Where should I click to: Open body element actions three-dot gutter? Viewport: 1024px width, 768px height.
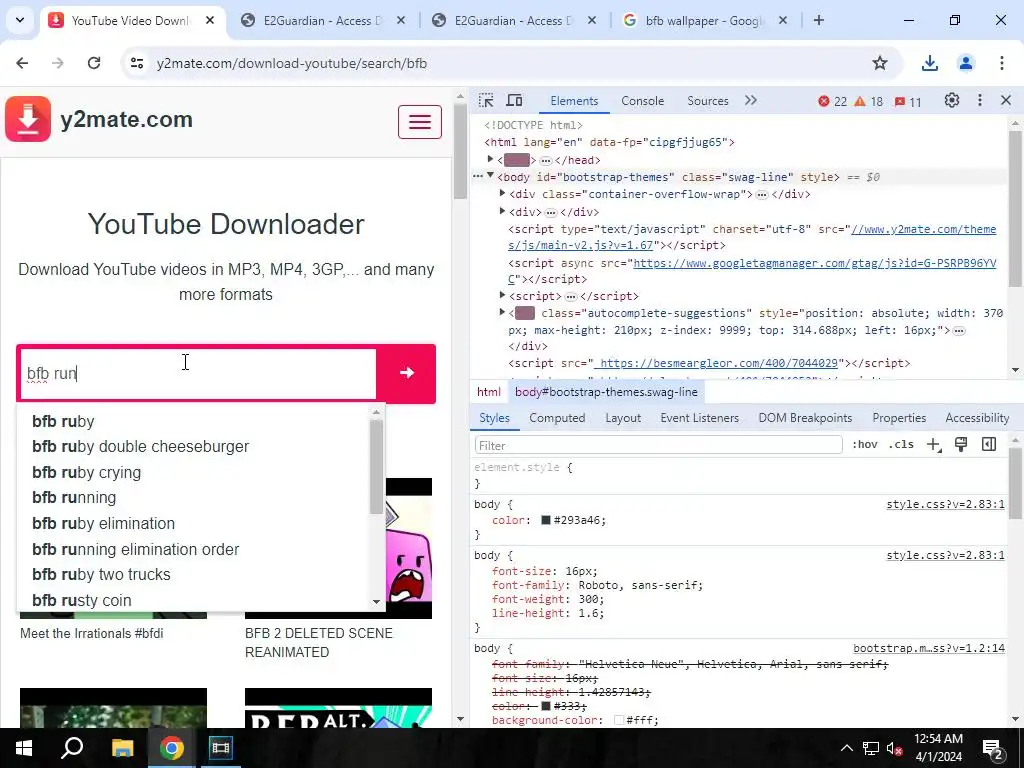478,176
